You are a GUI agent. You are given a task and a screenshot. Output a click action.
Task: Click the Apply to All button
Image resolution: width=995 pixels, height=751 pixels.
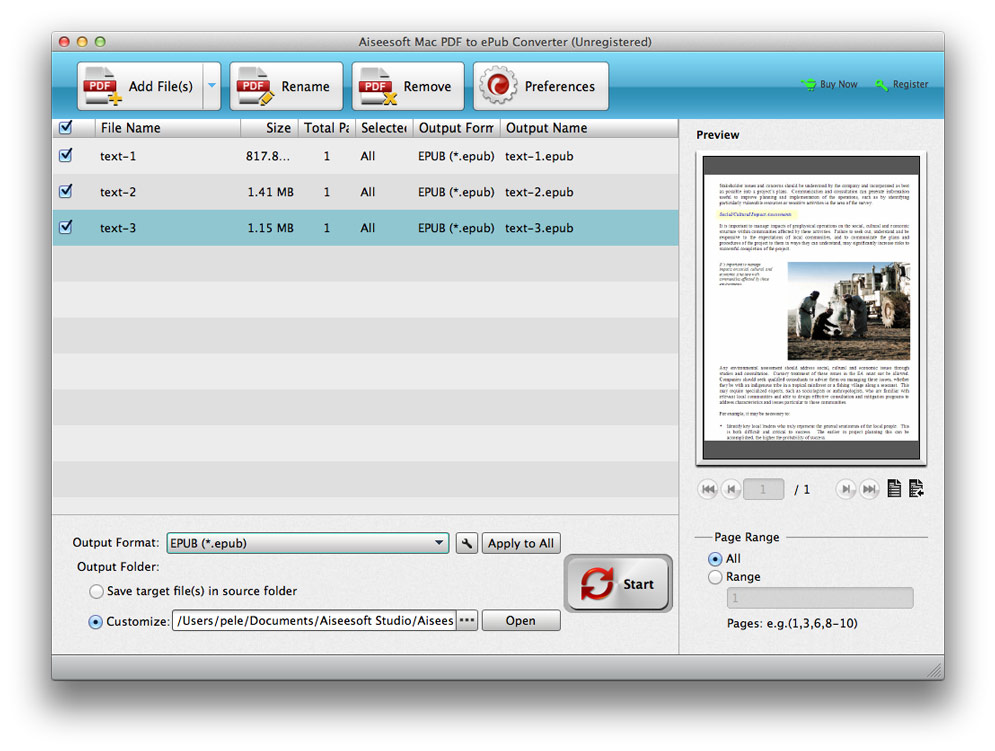(521, 543)
